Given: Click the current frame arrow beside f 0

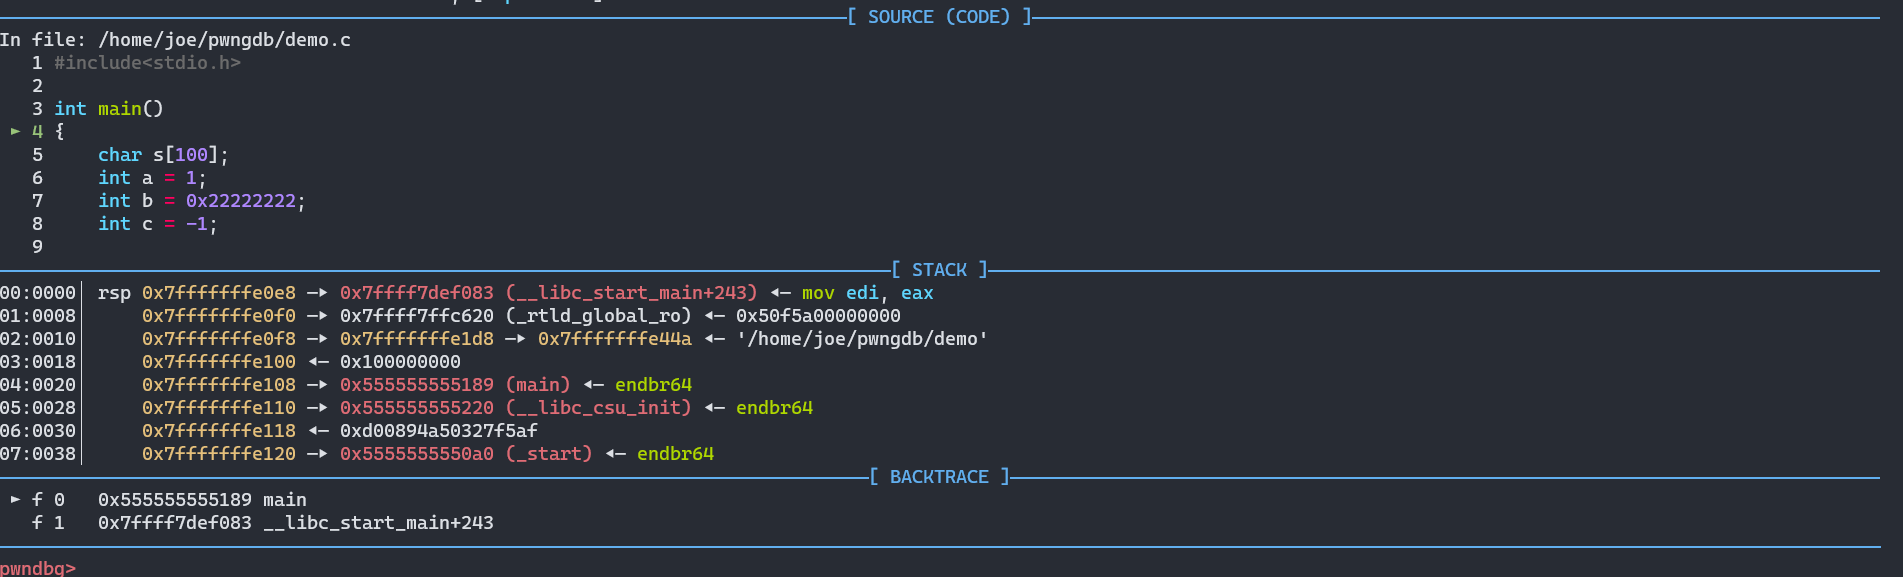Looking at the screenshot, I should [15, 499].
